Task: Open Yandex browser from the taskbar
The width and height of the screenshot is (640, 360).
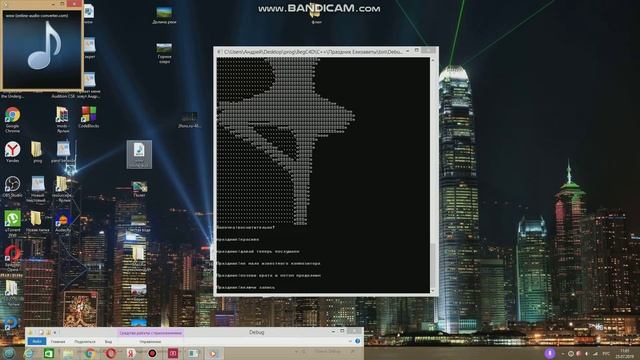Action: pos(131,353)
